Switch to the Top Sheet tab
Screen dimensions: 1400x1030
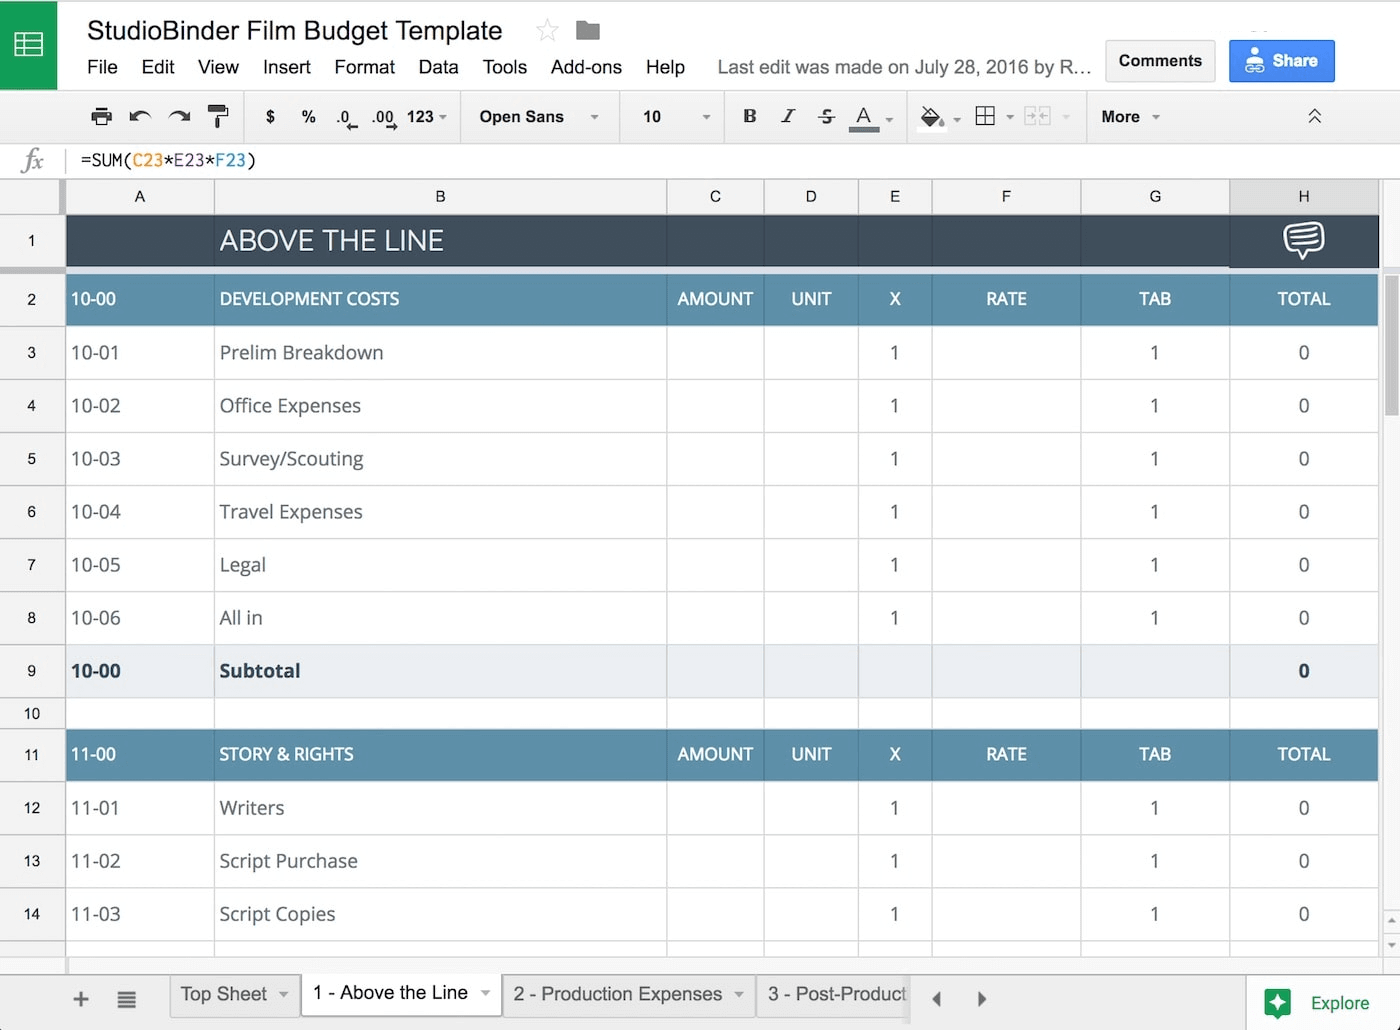[x=224, y=994]
